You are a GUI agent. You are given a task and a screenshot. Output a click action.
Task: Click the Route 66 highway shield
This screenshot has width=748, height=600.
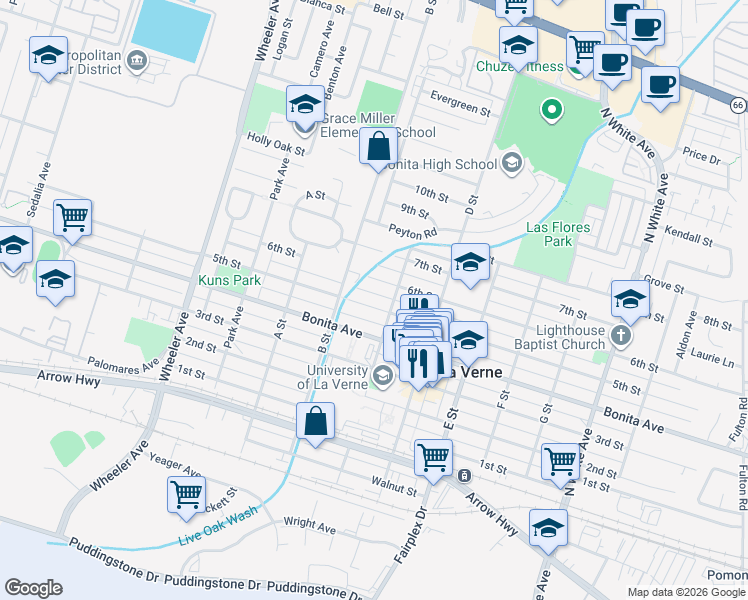(x=737, y=104)
